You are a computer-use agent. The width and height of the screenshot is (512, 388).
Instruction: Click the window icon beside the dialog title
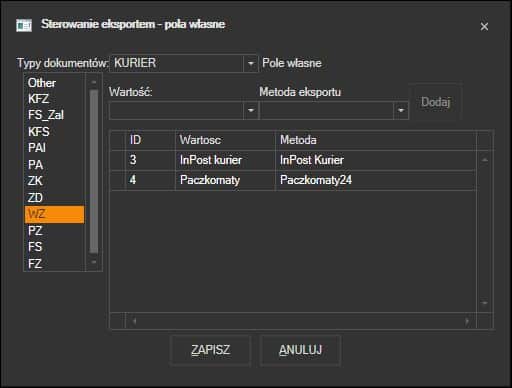coord(24,25)
